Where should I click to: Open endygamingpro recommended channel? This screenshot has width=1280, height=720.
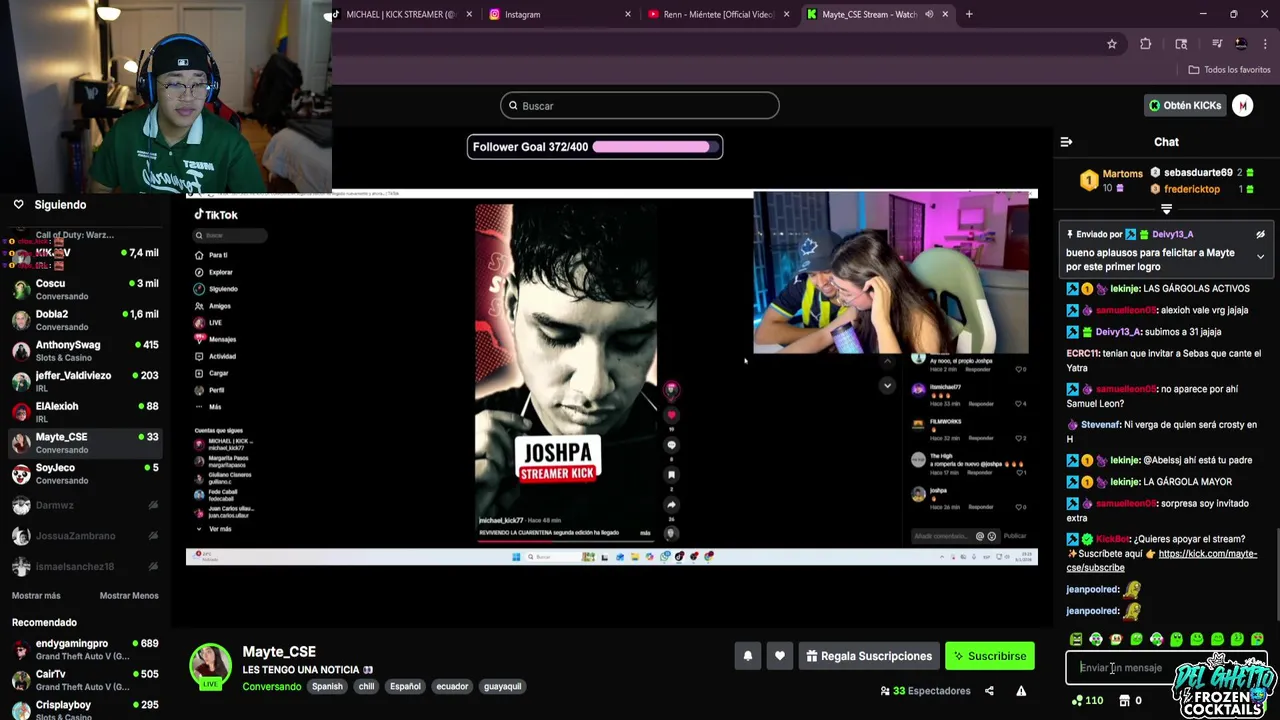click(x=85, y=649)
